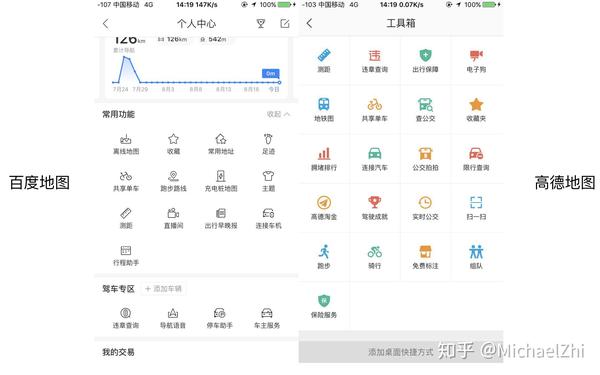The height and width of the screenshot is (375, 600).
Task: Open 常用地址 home icon
Action: click(x=221, y=144)
